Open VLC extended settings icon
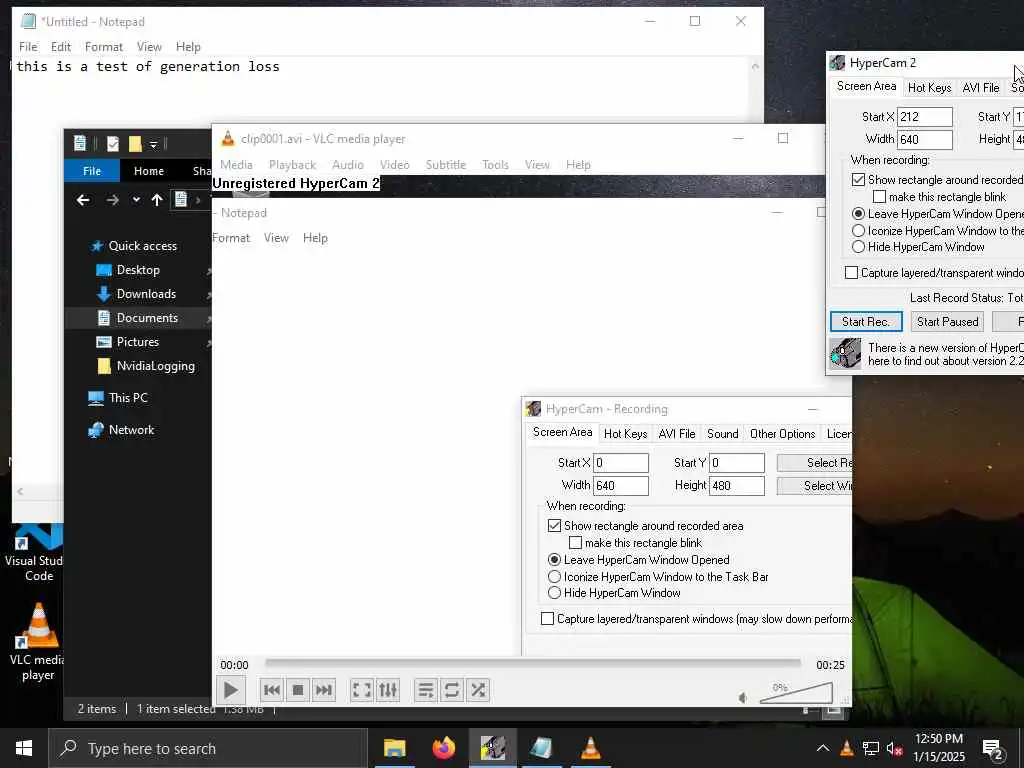This screenshot has height=768, width=1024. tap(388, 690)
